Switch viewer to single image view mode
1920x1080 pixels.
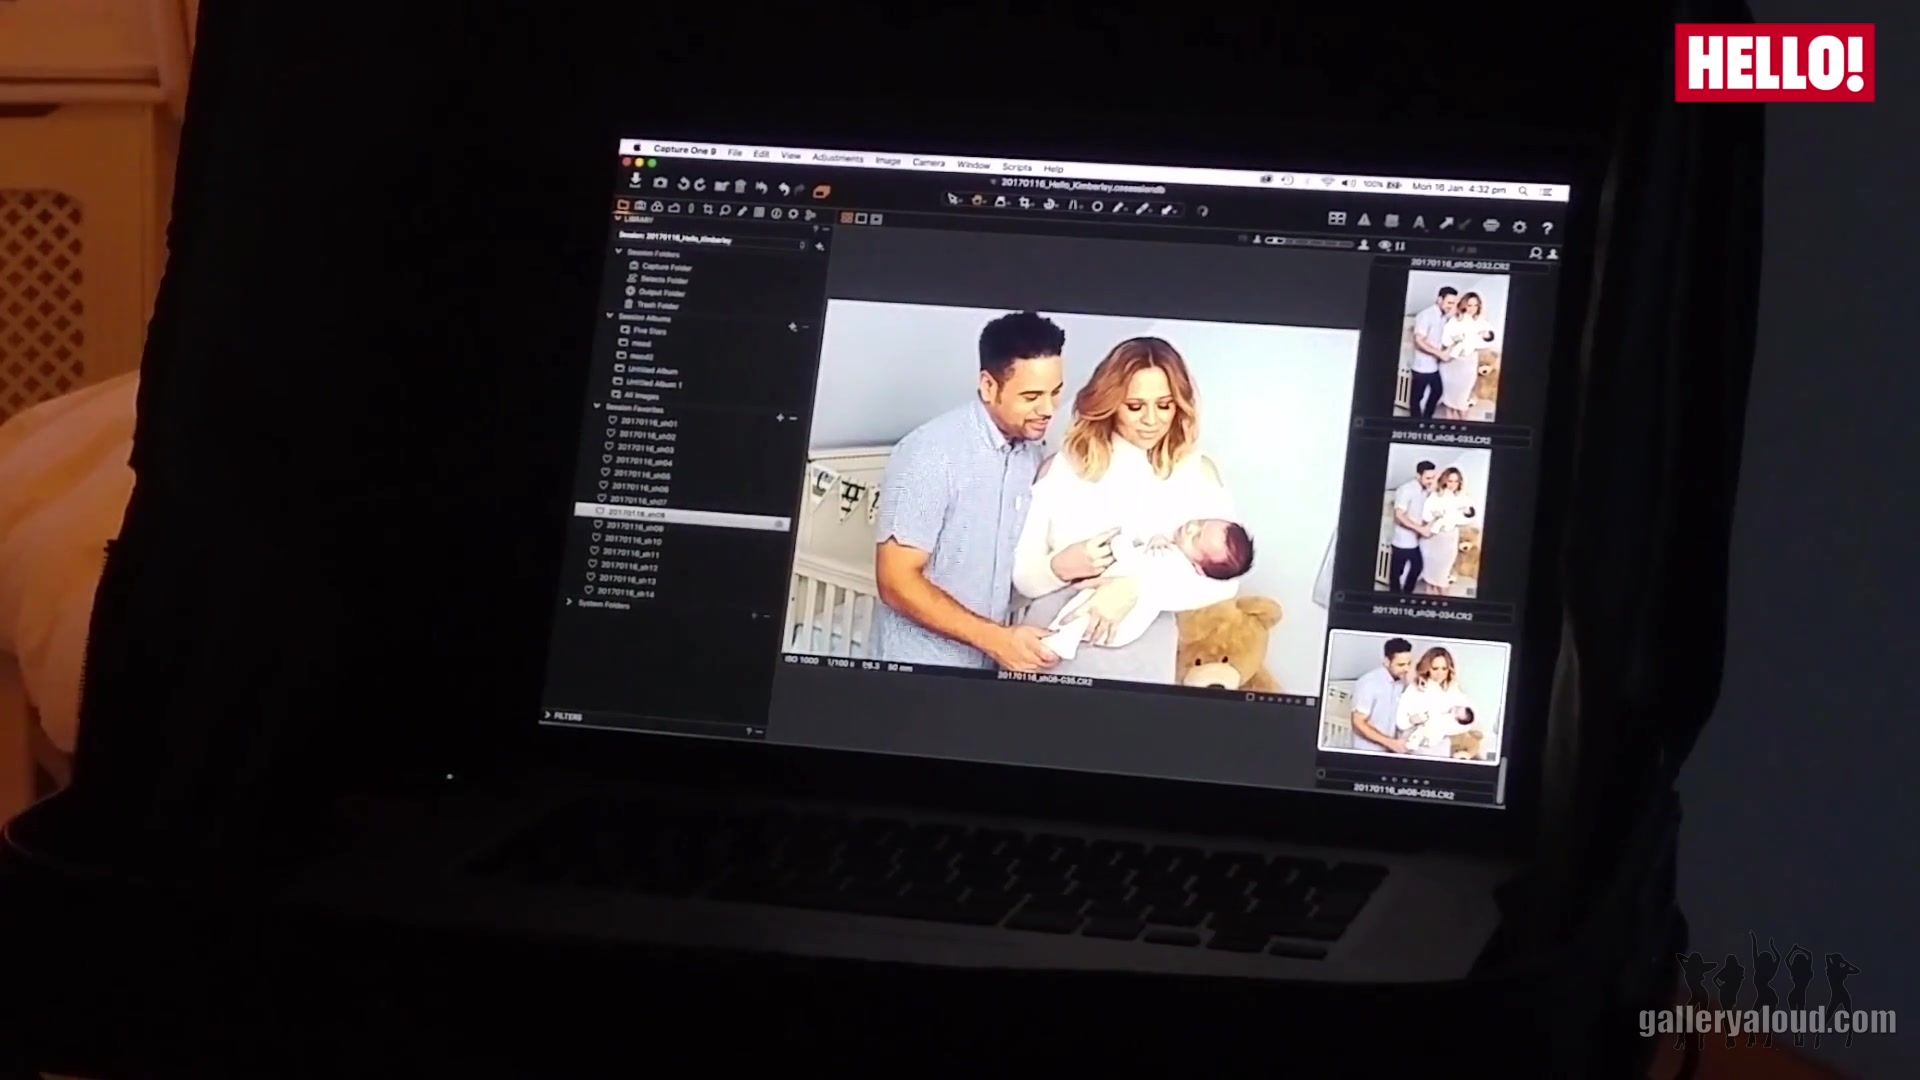pos(861,218)
